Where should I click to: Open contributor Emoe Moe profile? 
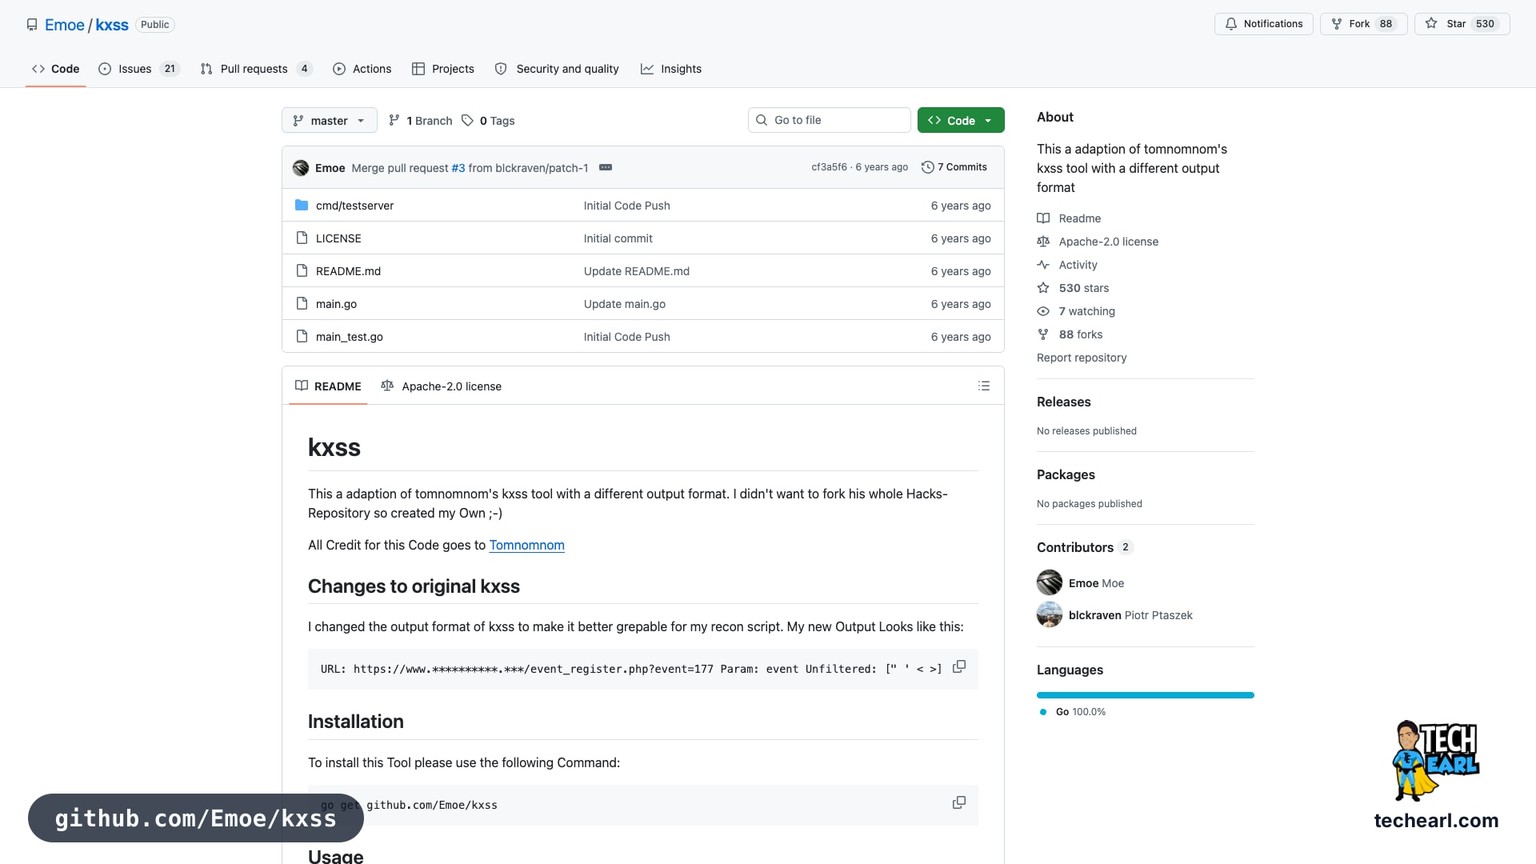1096,583
